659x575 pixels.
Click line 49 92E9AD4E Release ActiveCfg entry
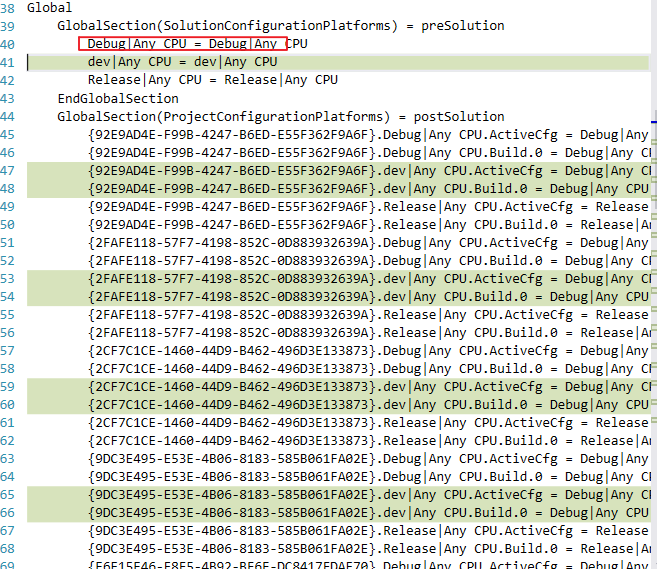tap(369, 207)
